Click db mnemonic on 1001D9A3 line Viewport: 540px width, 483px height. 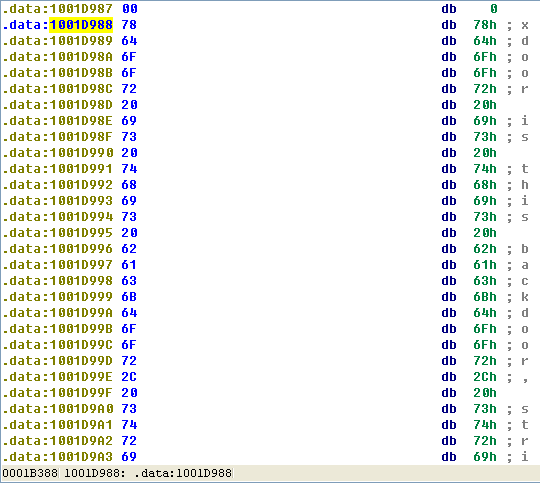pos(449,456)
